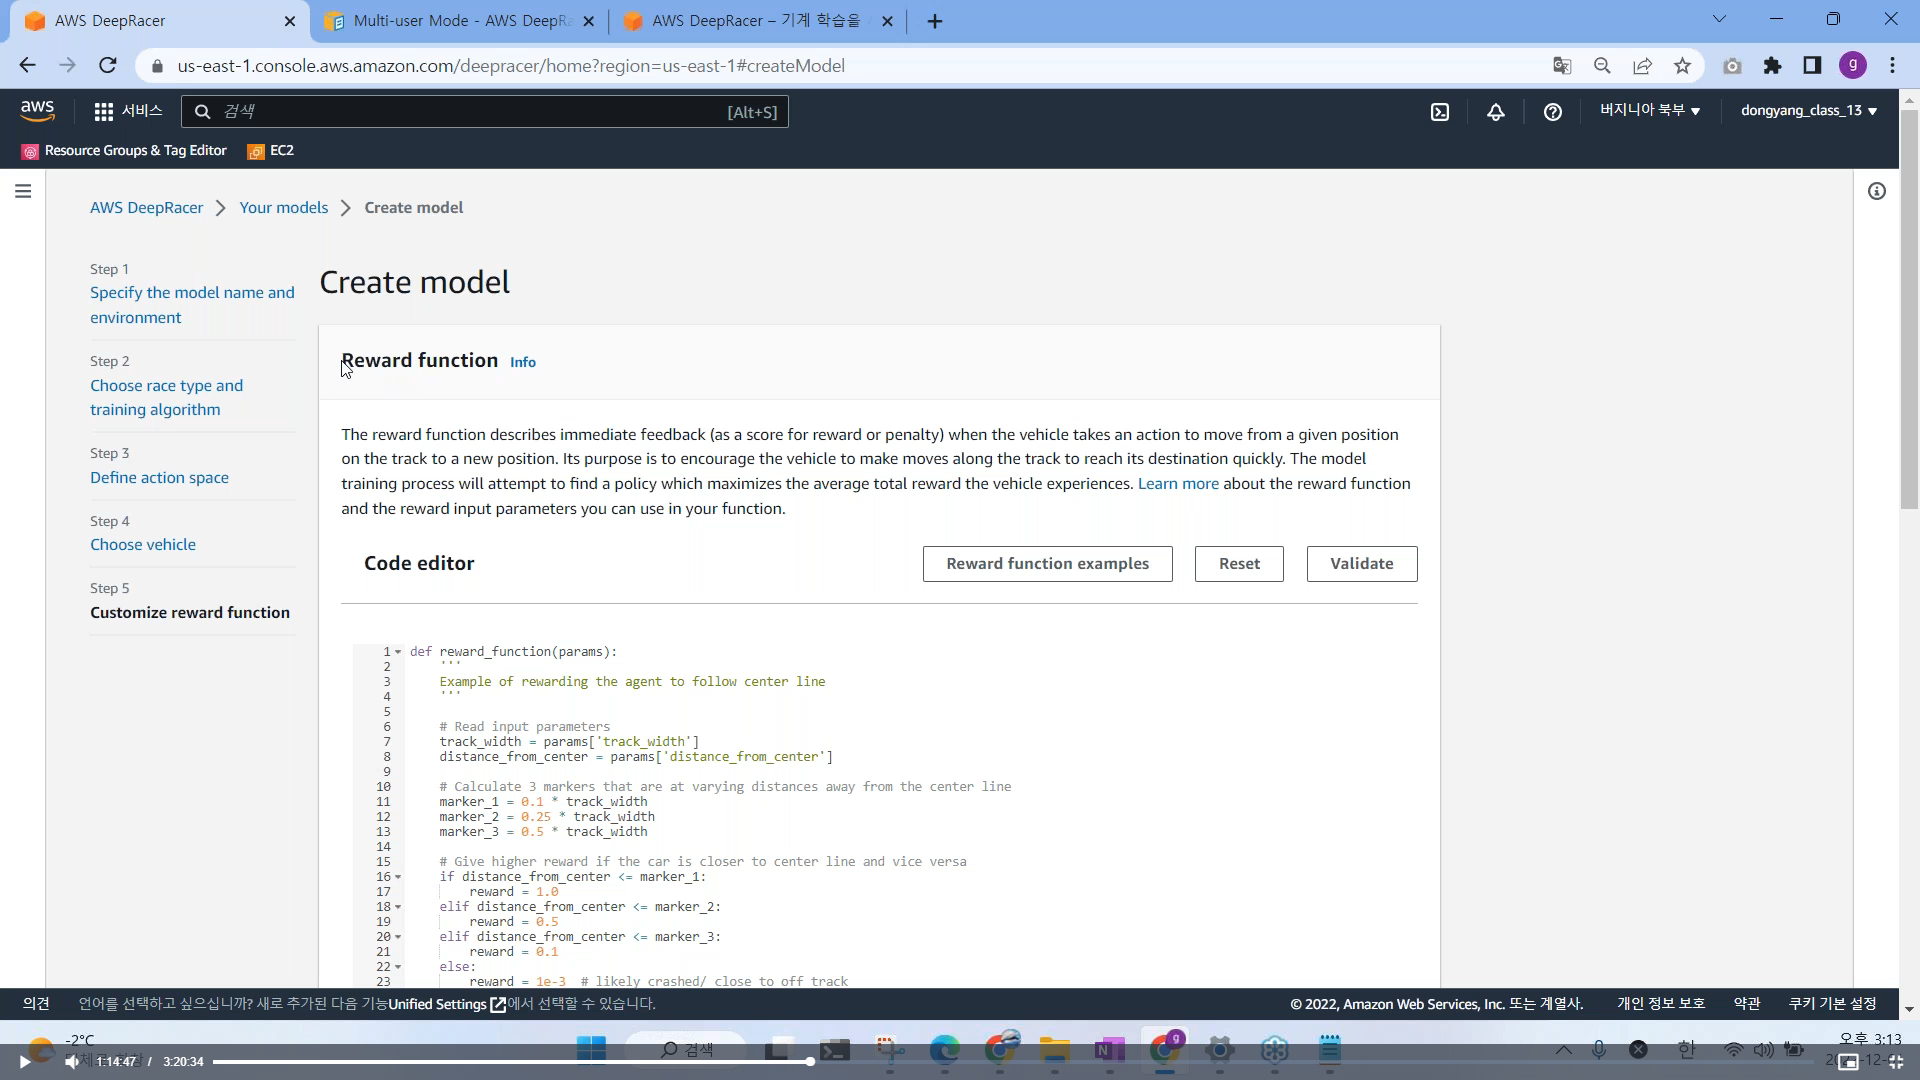Collapse the code fold arrow on line 1
This screenshot has height=1080, width=1920.
click(398, 652)
